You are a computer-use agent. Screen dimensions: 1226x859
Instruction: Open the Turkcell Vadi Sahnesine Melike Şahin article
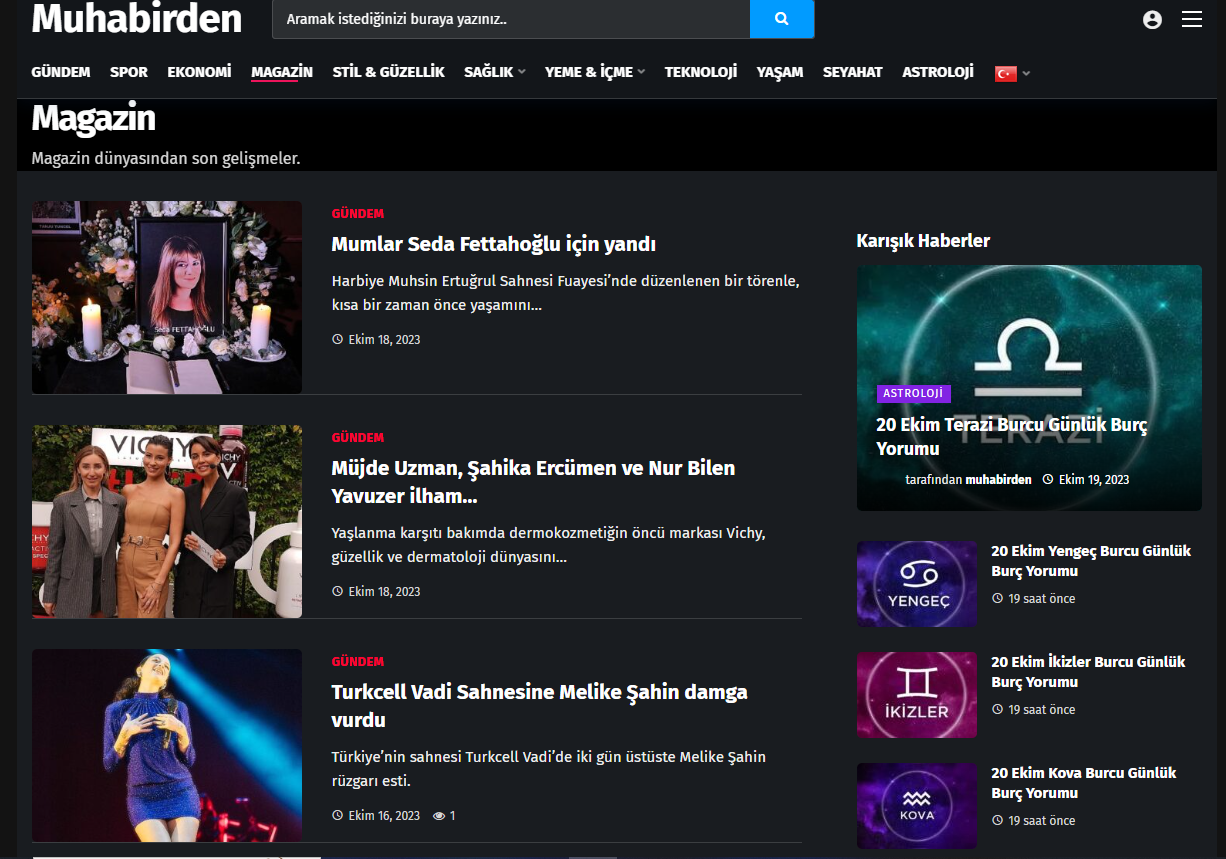540,706
